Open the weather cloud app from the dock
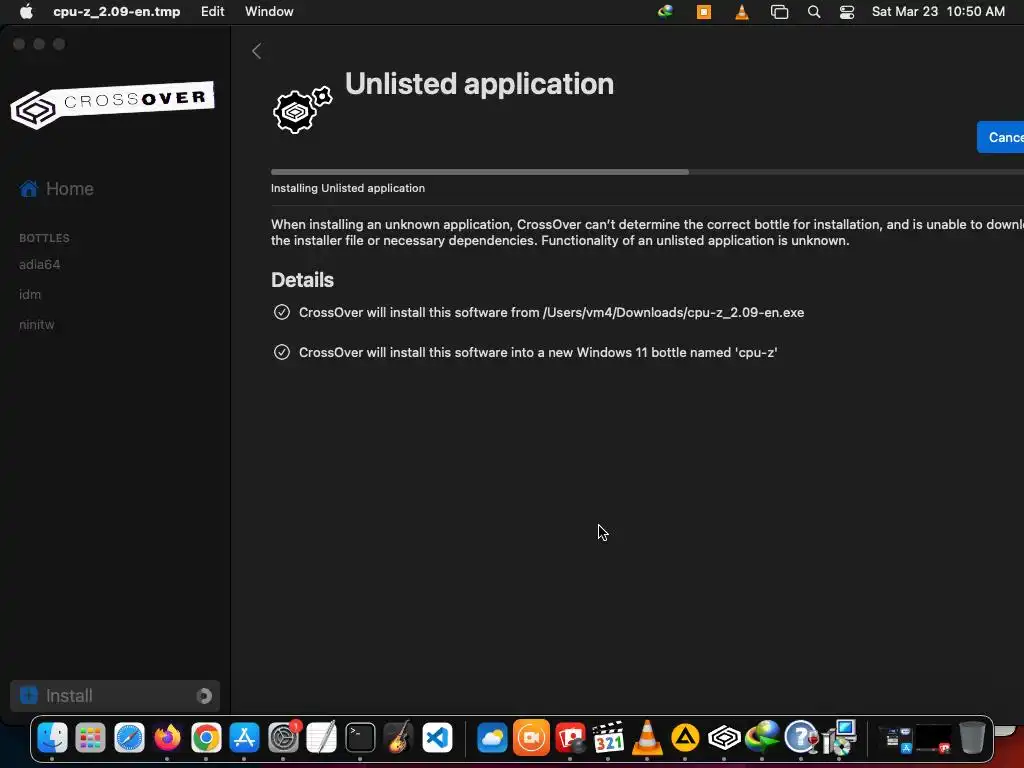This screenshot has height=768, width=1024. click(x=492, y=739)
